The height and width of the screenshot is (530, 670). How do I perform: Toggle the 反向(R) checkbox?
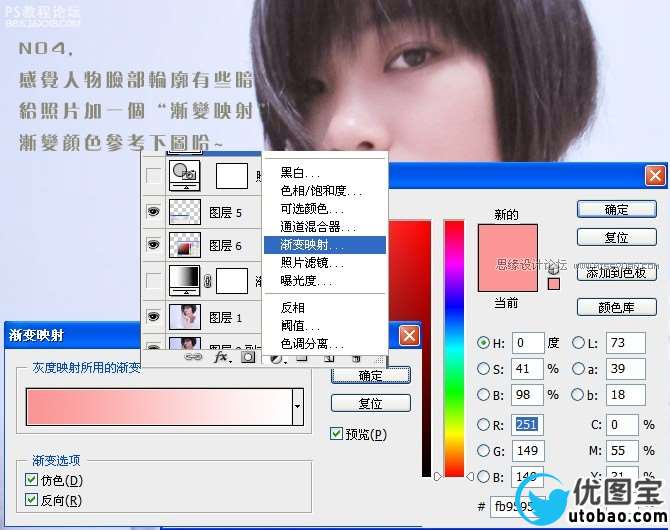[x=31, y=499]
